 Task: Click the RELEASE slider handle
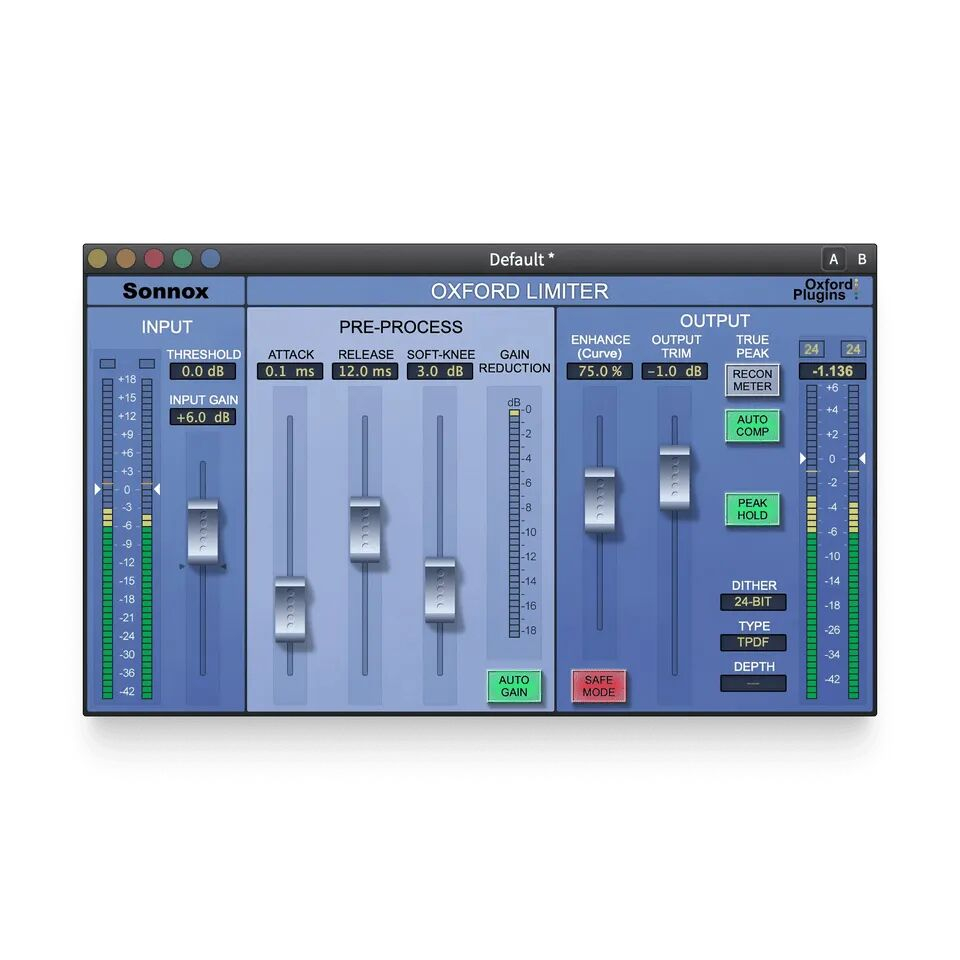pos(365,528)
